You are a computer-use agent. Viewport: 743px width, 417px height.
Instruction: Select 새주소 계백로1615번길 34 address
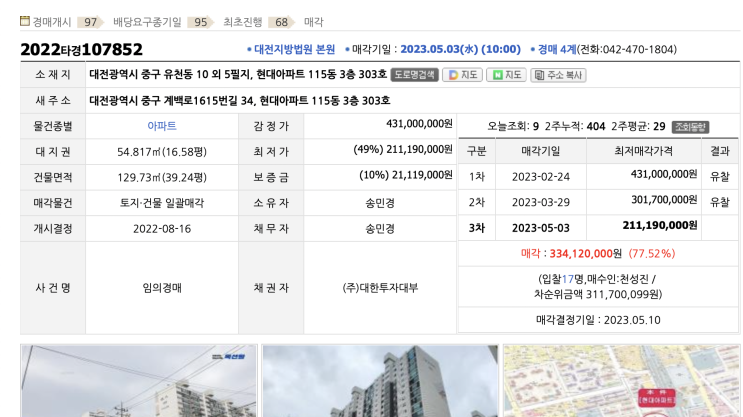(x=240, y=100)
